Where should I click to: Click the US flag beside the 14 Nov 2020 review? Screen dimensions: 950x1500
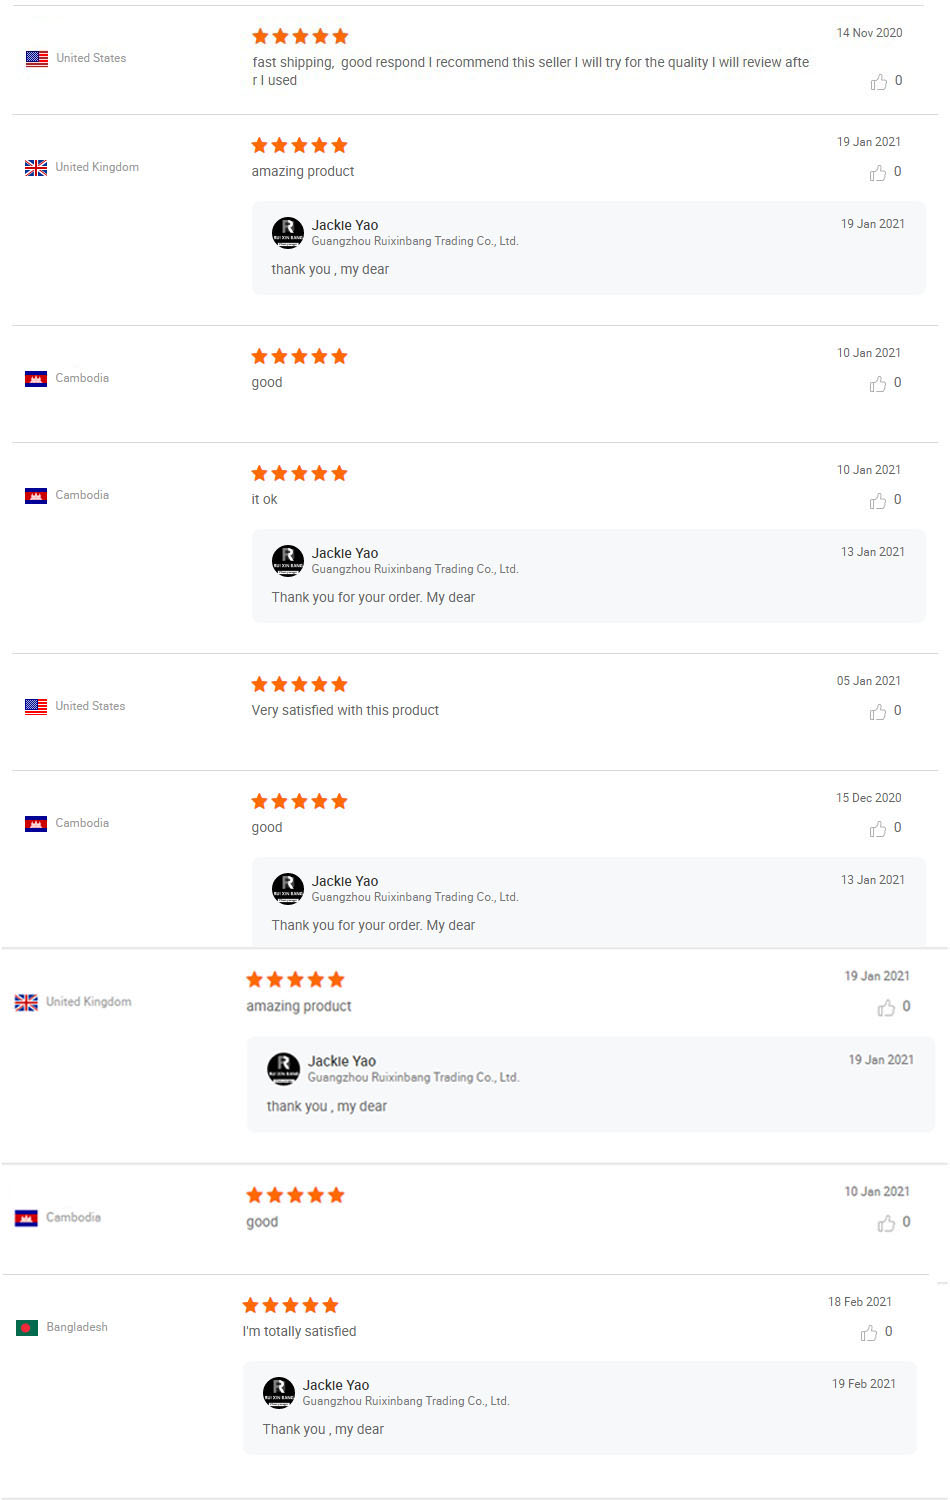coord(37,59)
